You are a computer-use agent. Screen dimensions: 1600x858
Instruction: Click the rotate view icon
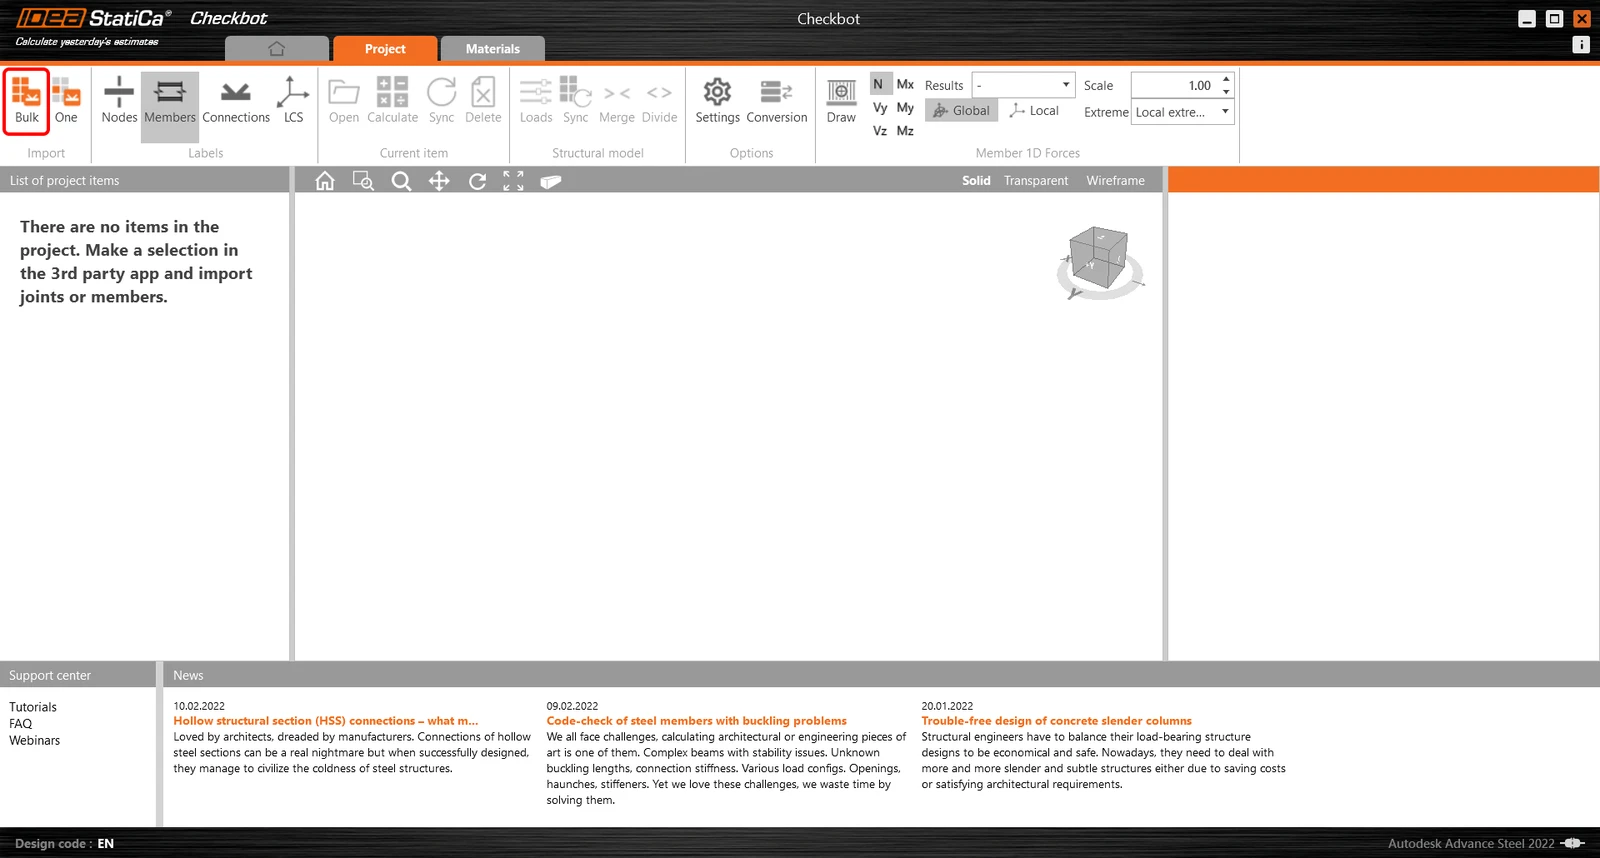tap(477, 181)
